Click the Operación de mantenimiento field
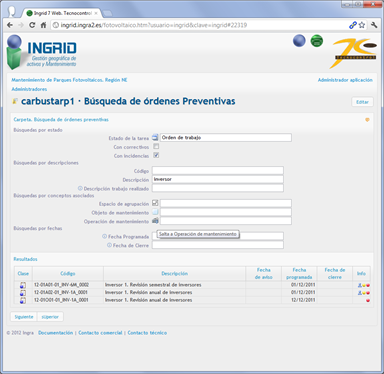The image size is (384, 374). point(226,221)
